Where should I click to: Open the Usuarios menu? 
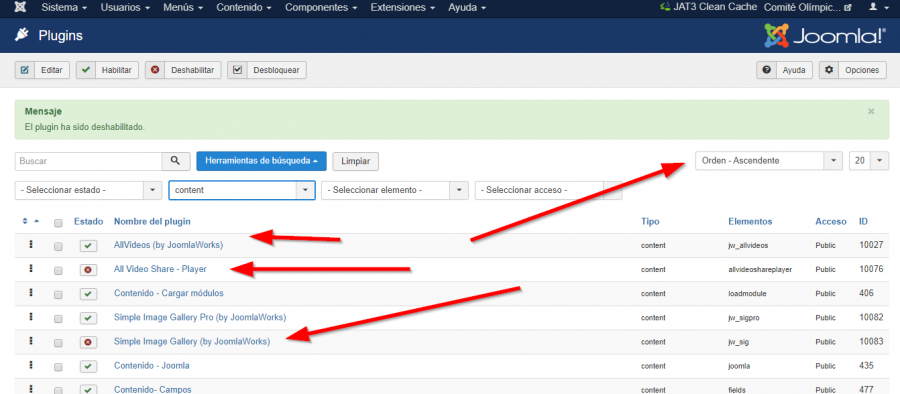pyautogui.click(x=125, y=8)
